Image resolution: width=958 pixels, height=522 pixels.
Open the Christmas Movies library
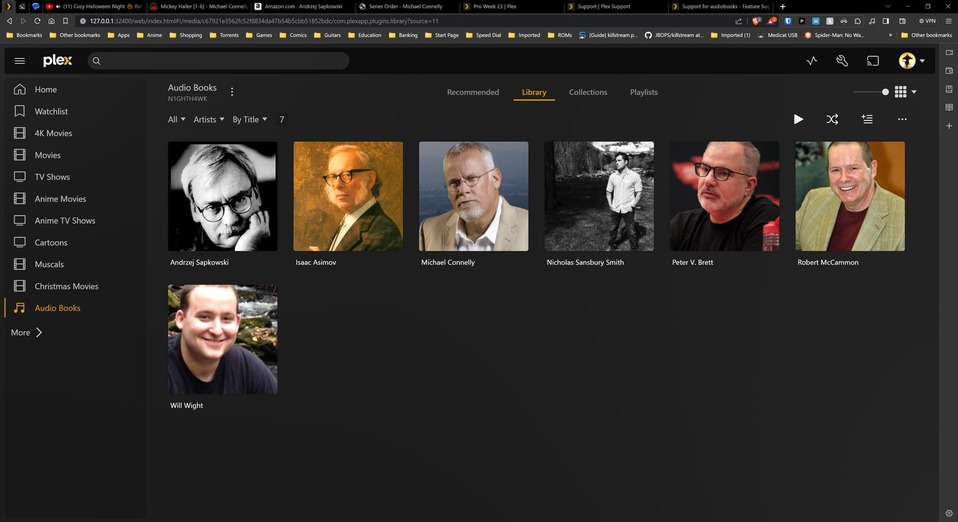[75, 286]
